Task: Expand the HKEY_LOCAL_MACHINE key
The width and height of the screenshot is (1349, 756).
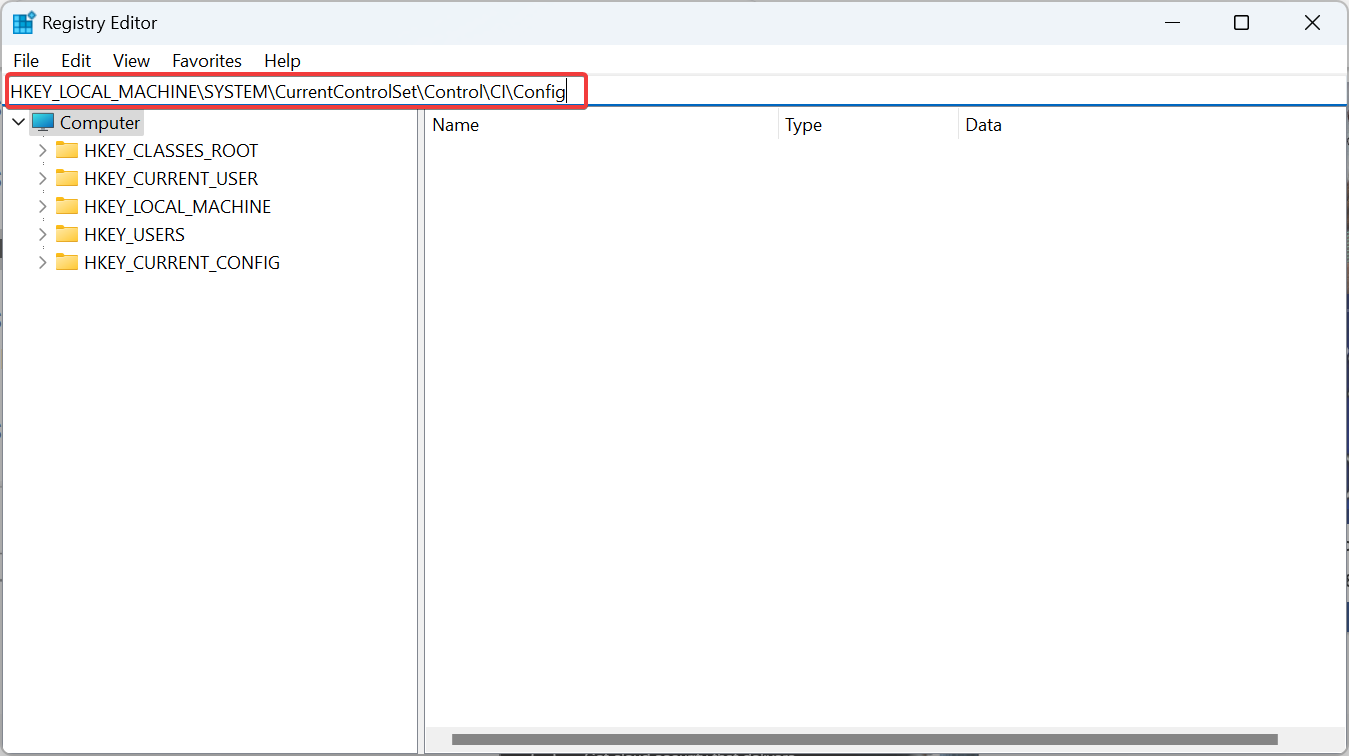Action: tap(42, 207)
